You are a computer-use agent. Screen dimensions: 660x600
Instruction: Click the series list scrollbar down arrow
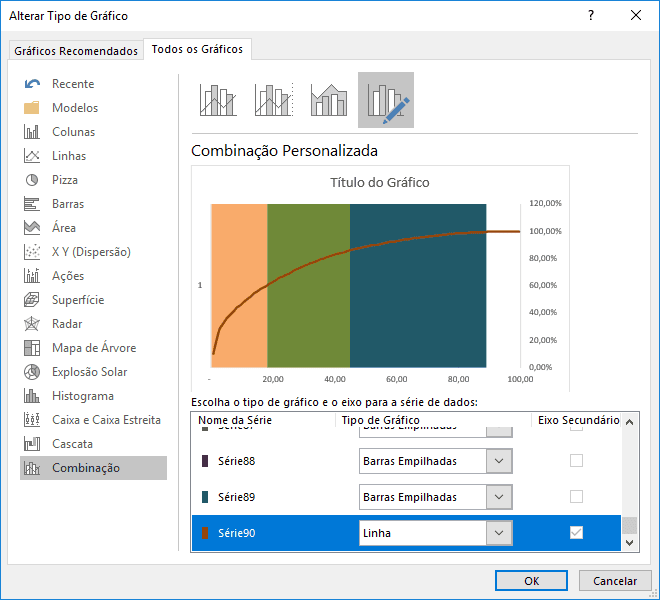point(629,542)
